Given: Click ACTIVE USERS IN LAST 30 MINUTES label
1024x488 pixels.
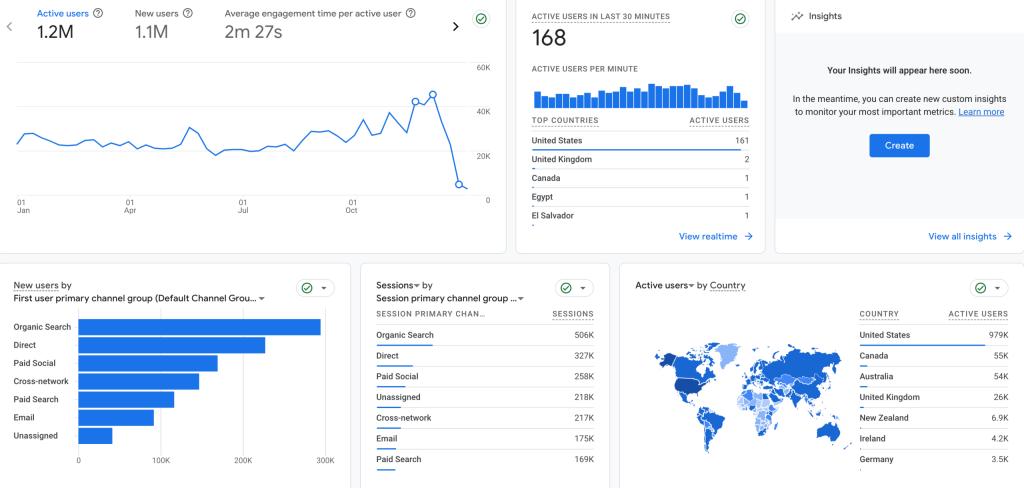Looking at the screenshot, I should (x=600, y=16).
